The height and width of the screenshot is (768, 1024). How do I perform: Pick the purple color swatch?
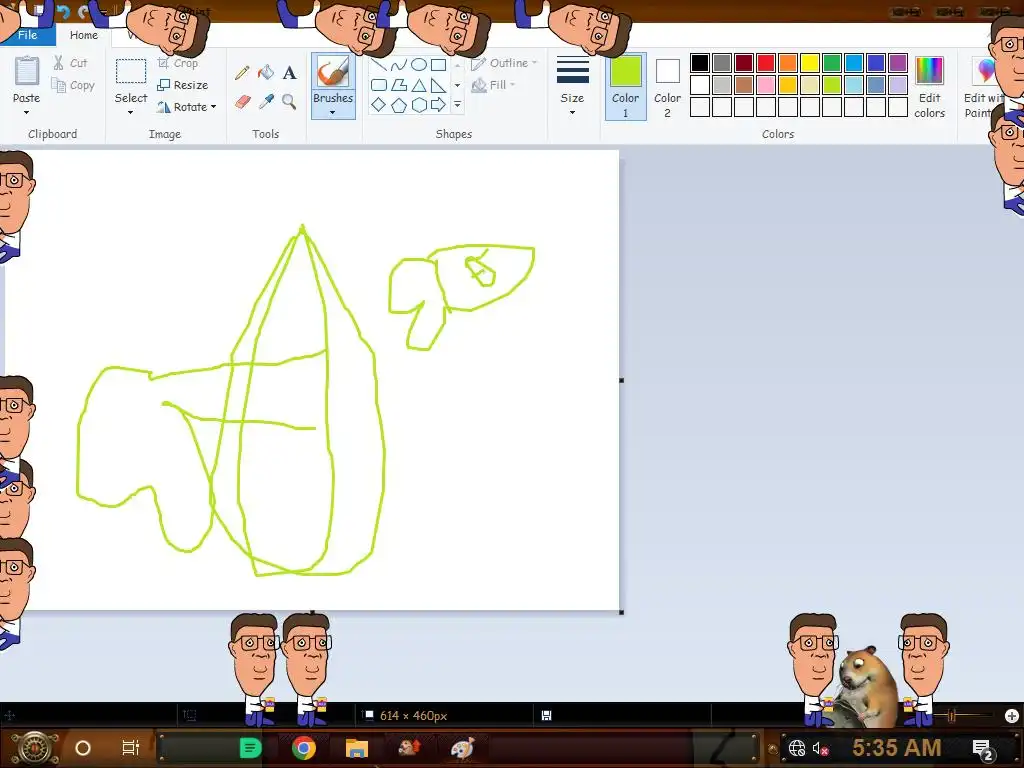[x=898, y=63]
